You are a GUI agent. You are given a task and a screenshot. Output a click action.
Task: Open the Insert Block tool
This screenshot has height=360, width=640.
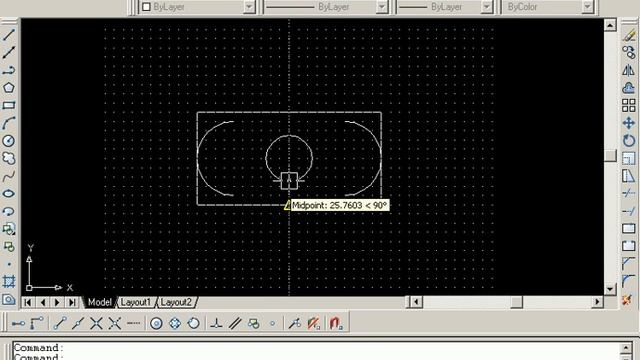(x=9, y=229)
